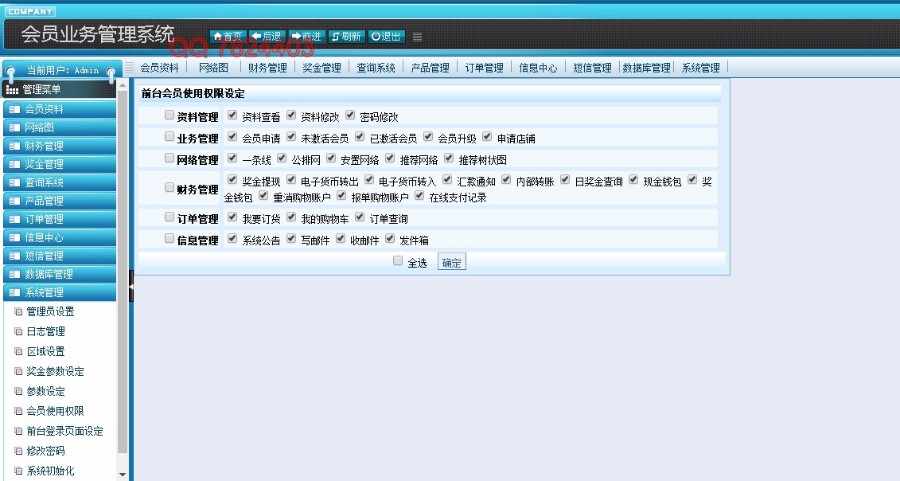Click the page icon next to 参数设定

(18, 391)
